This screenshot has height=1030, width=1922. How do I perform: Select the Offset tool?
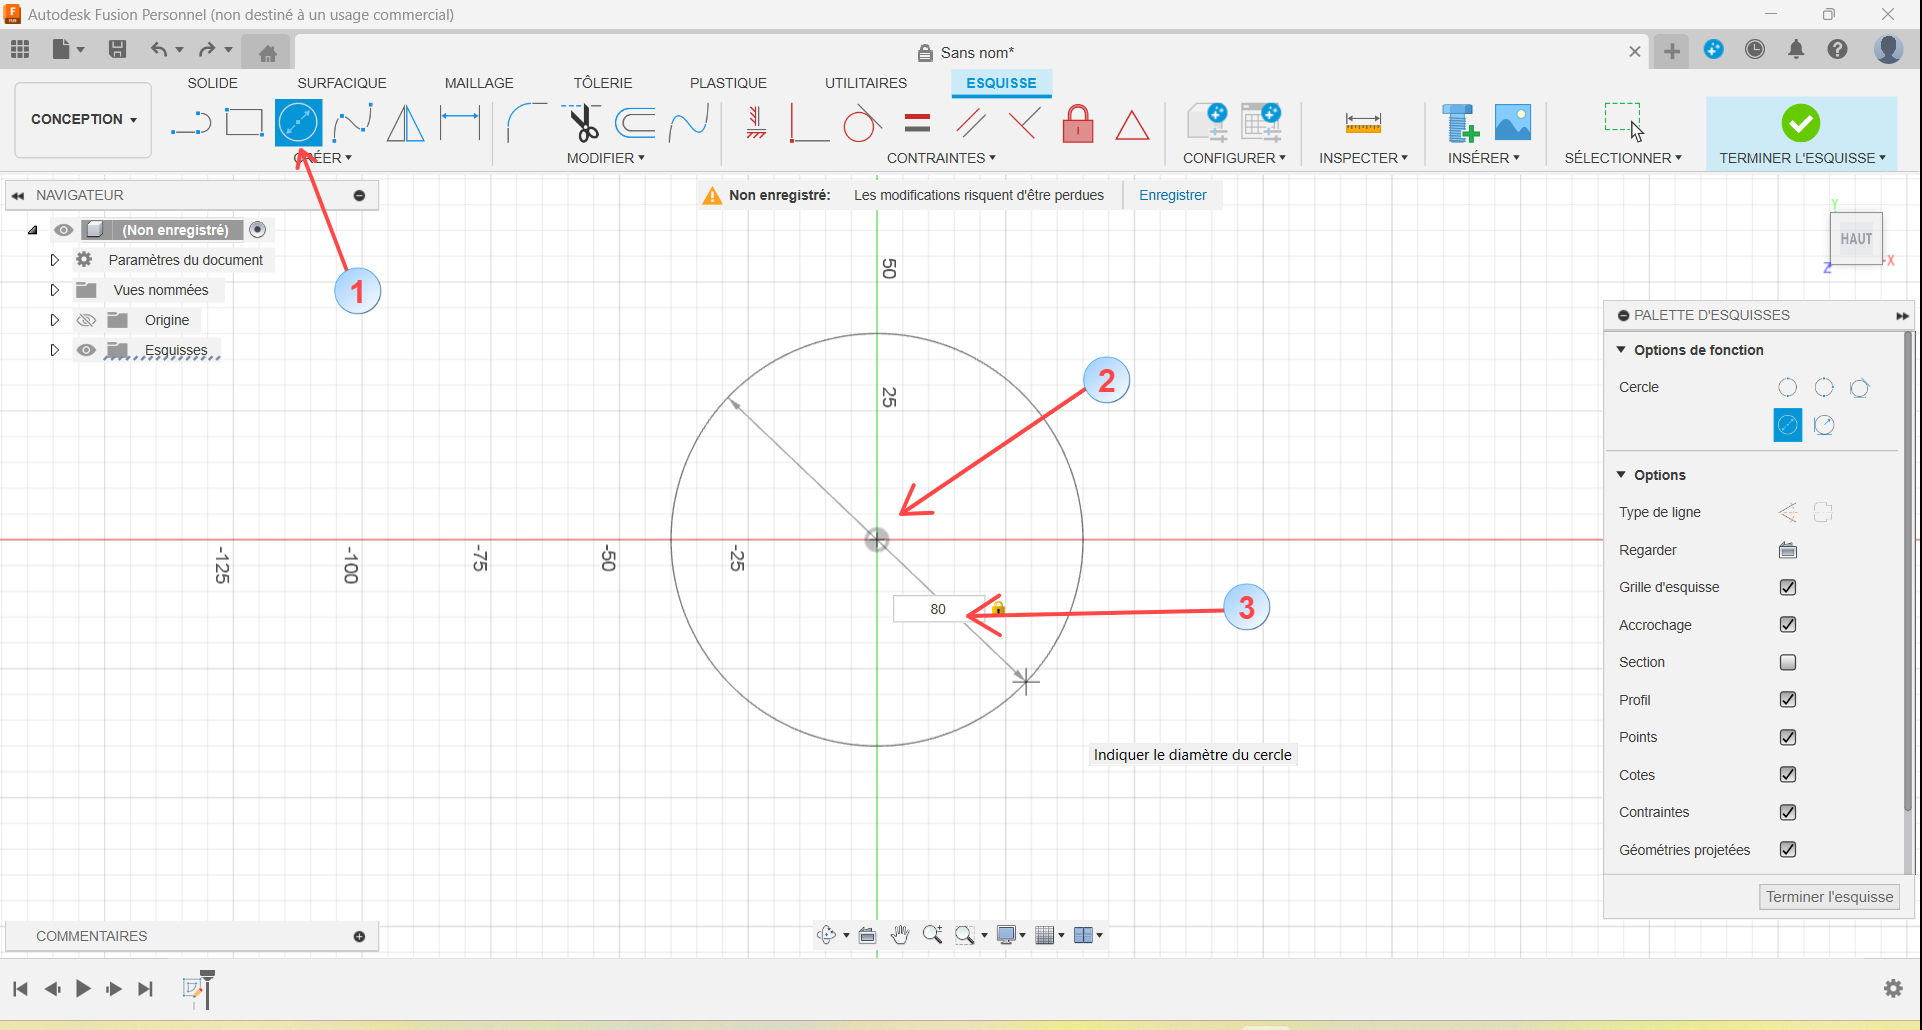tap(635, 123)
